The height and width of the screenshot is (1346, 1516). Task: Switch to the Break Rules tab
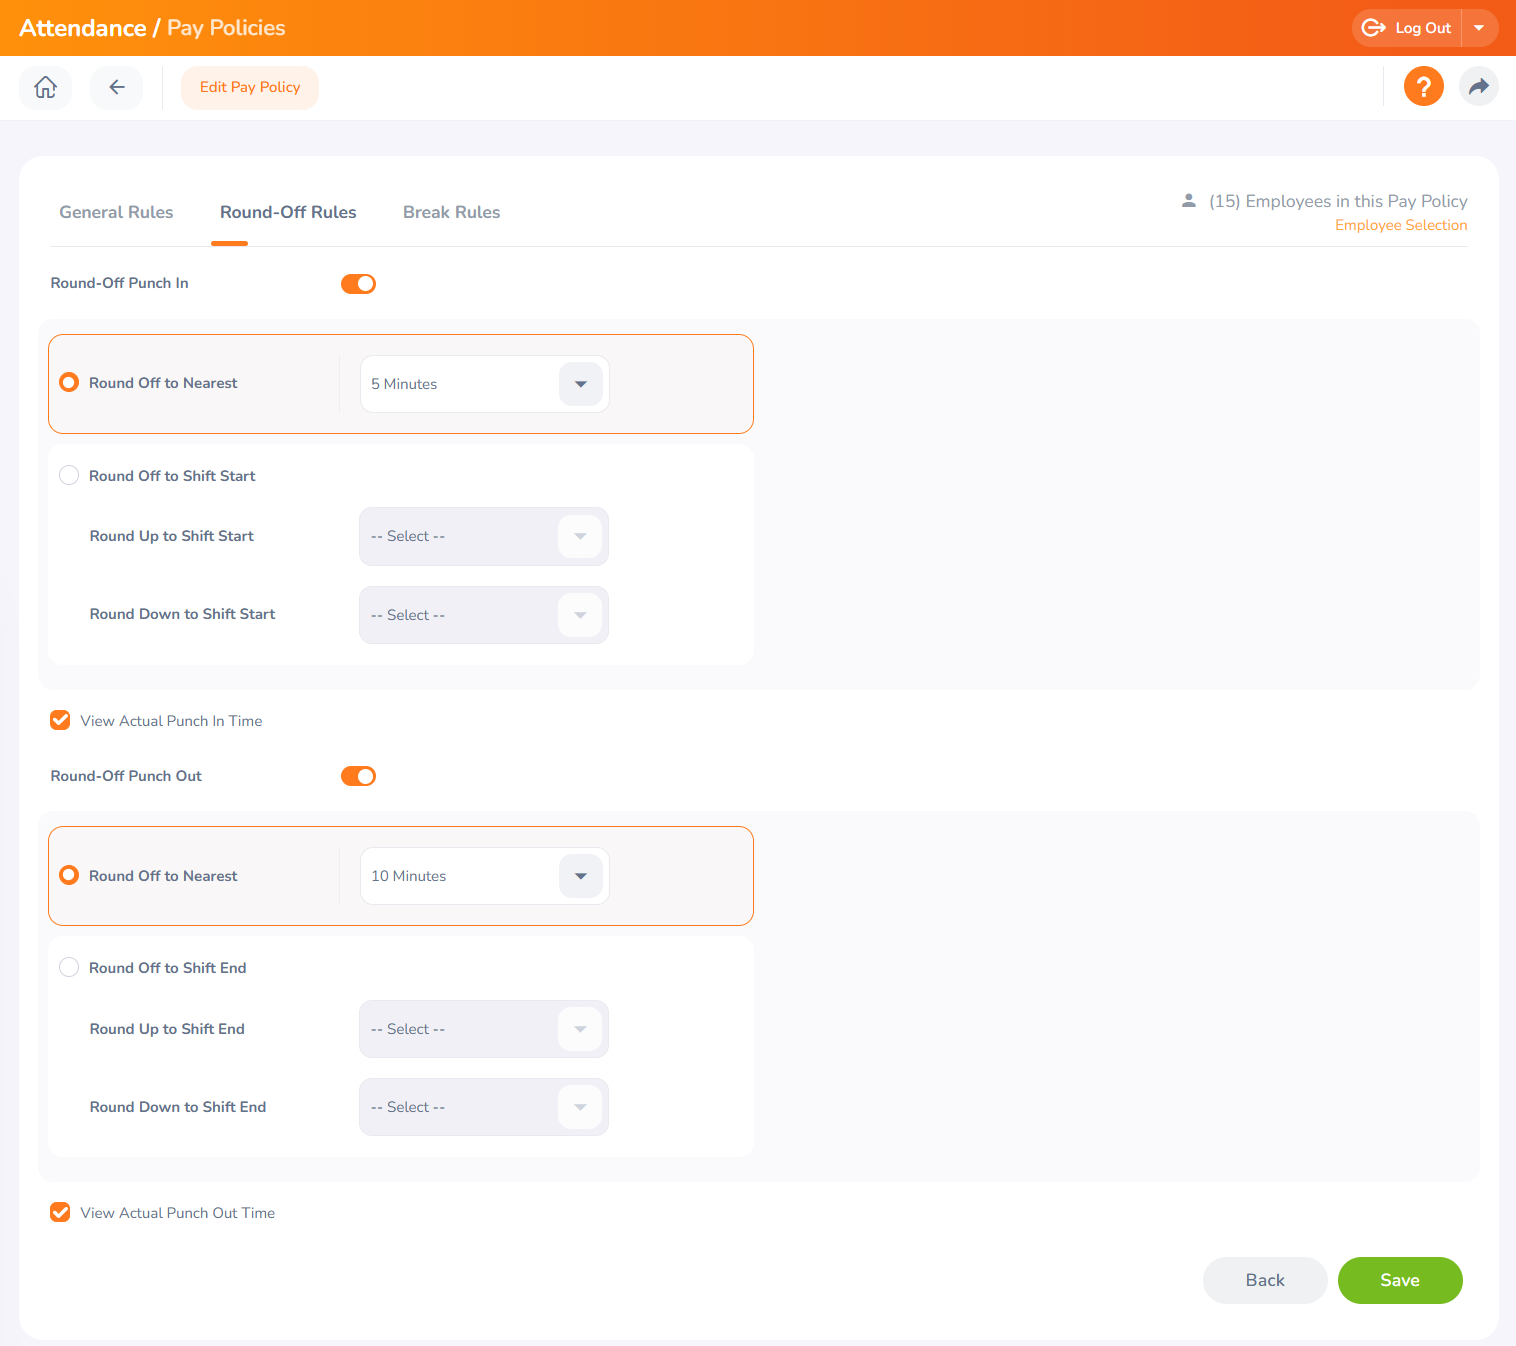pos(451,212)
